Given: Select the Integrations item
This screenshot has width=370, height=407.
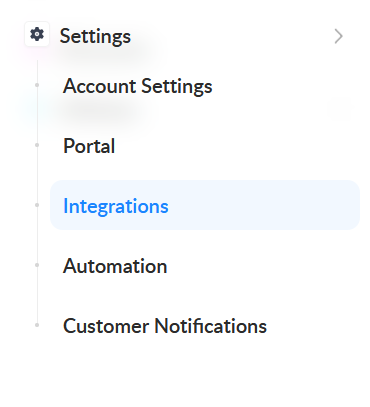Looking at the screenshot, I should (x=205, y=205).
